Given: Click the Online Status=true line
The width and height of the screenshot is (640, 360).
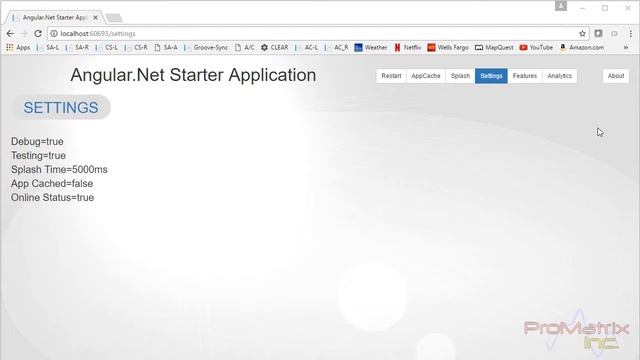Looking at the screenshot, I should tap(52, 198).
